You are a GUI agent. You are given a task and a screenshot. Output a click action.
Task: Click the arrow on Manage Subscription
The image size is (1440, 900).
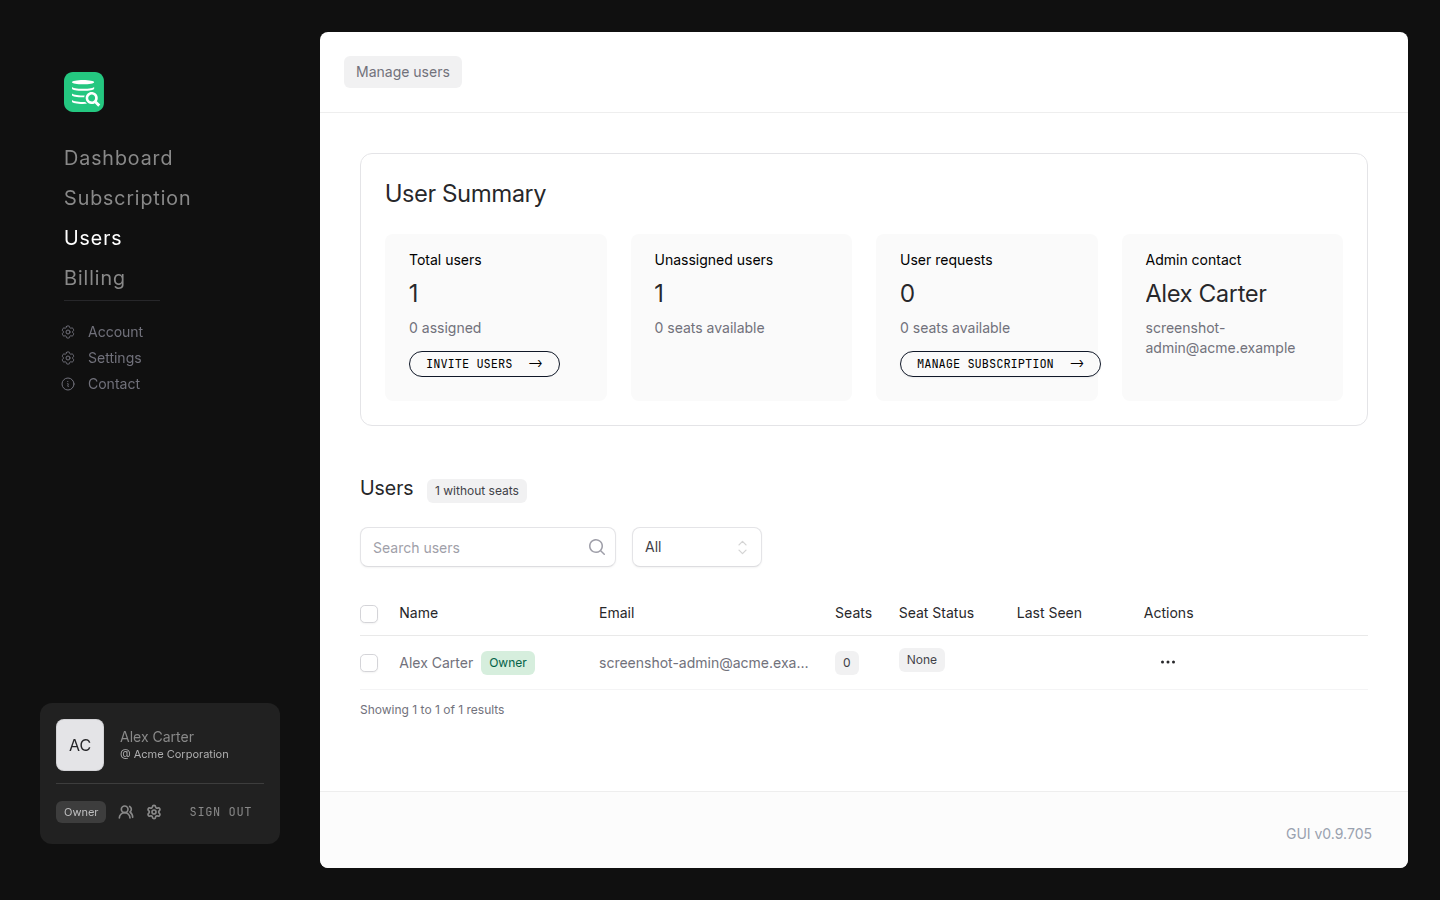tap(1077, 364)
